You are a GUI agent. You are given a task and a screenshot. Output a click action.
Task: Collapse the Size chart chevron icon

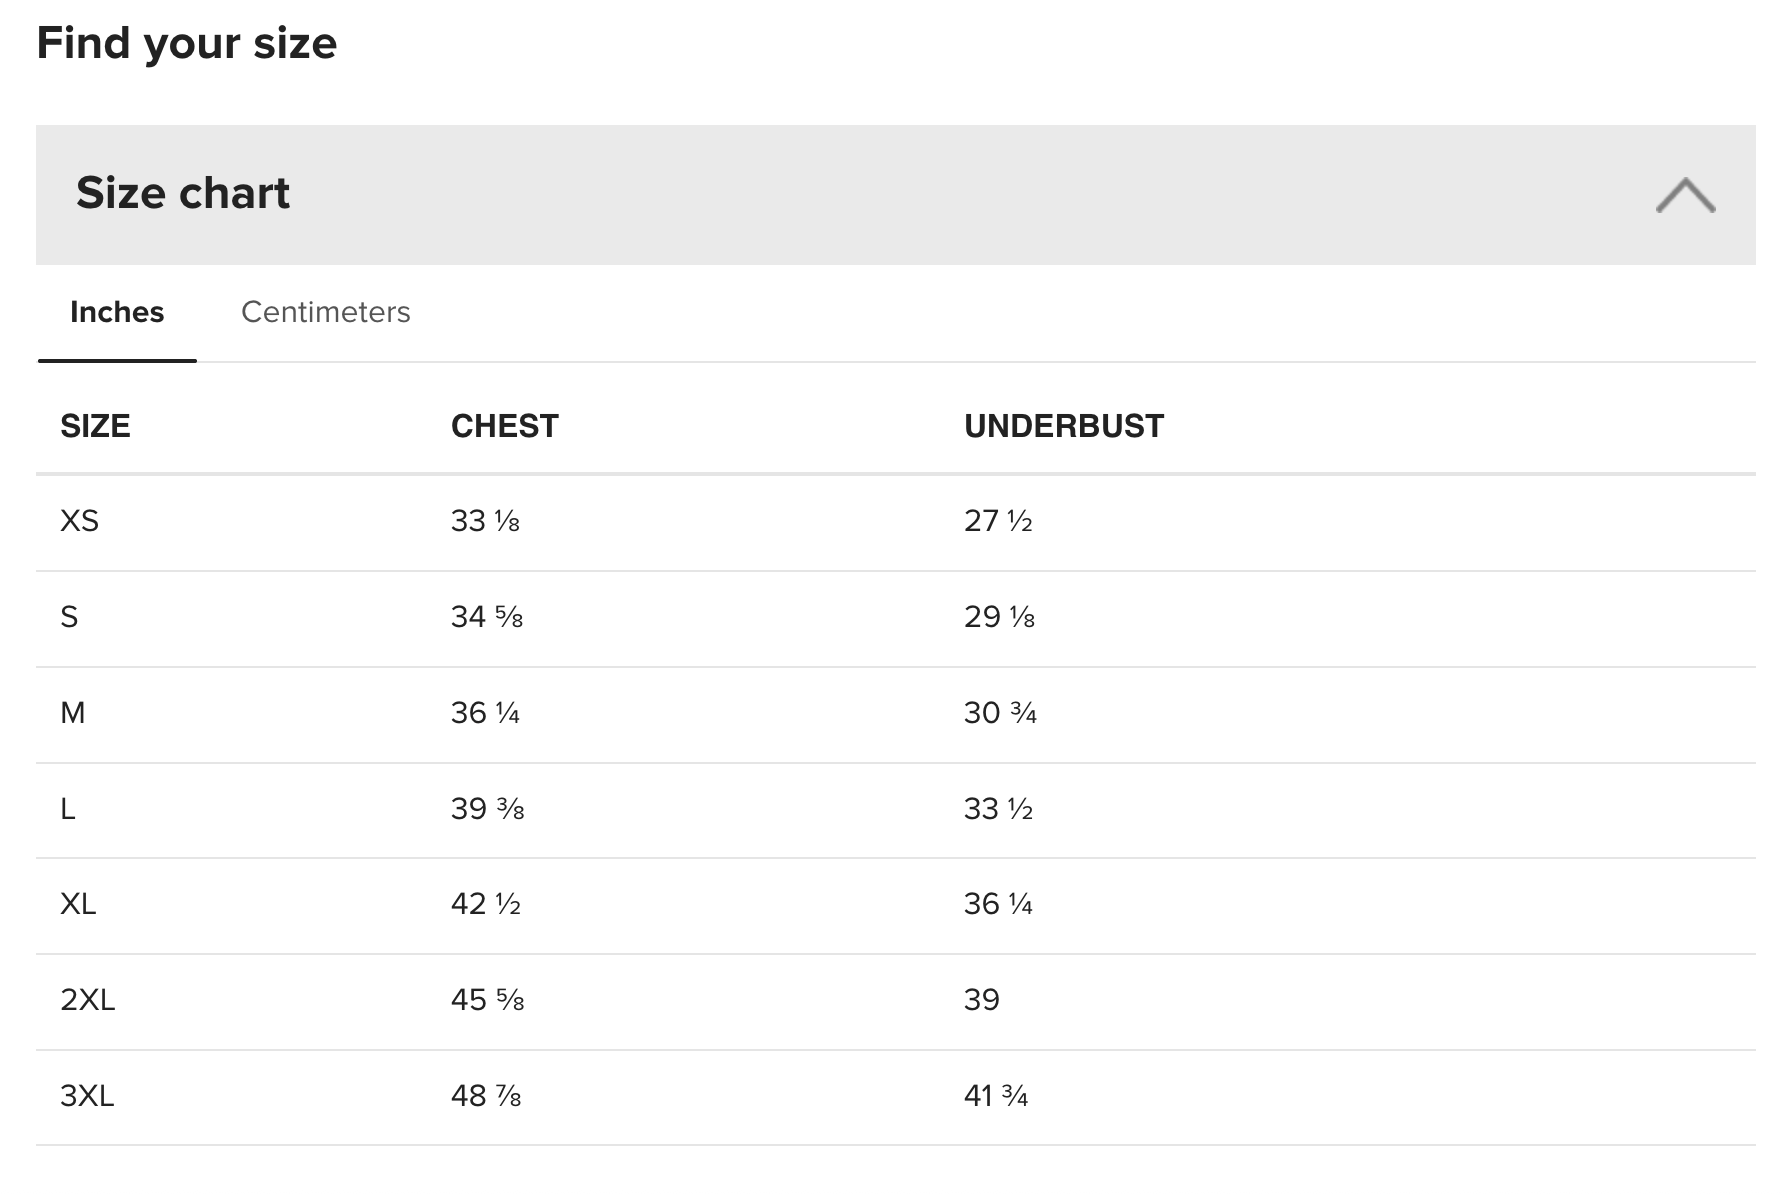1685,195
